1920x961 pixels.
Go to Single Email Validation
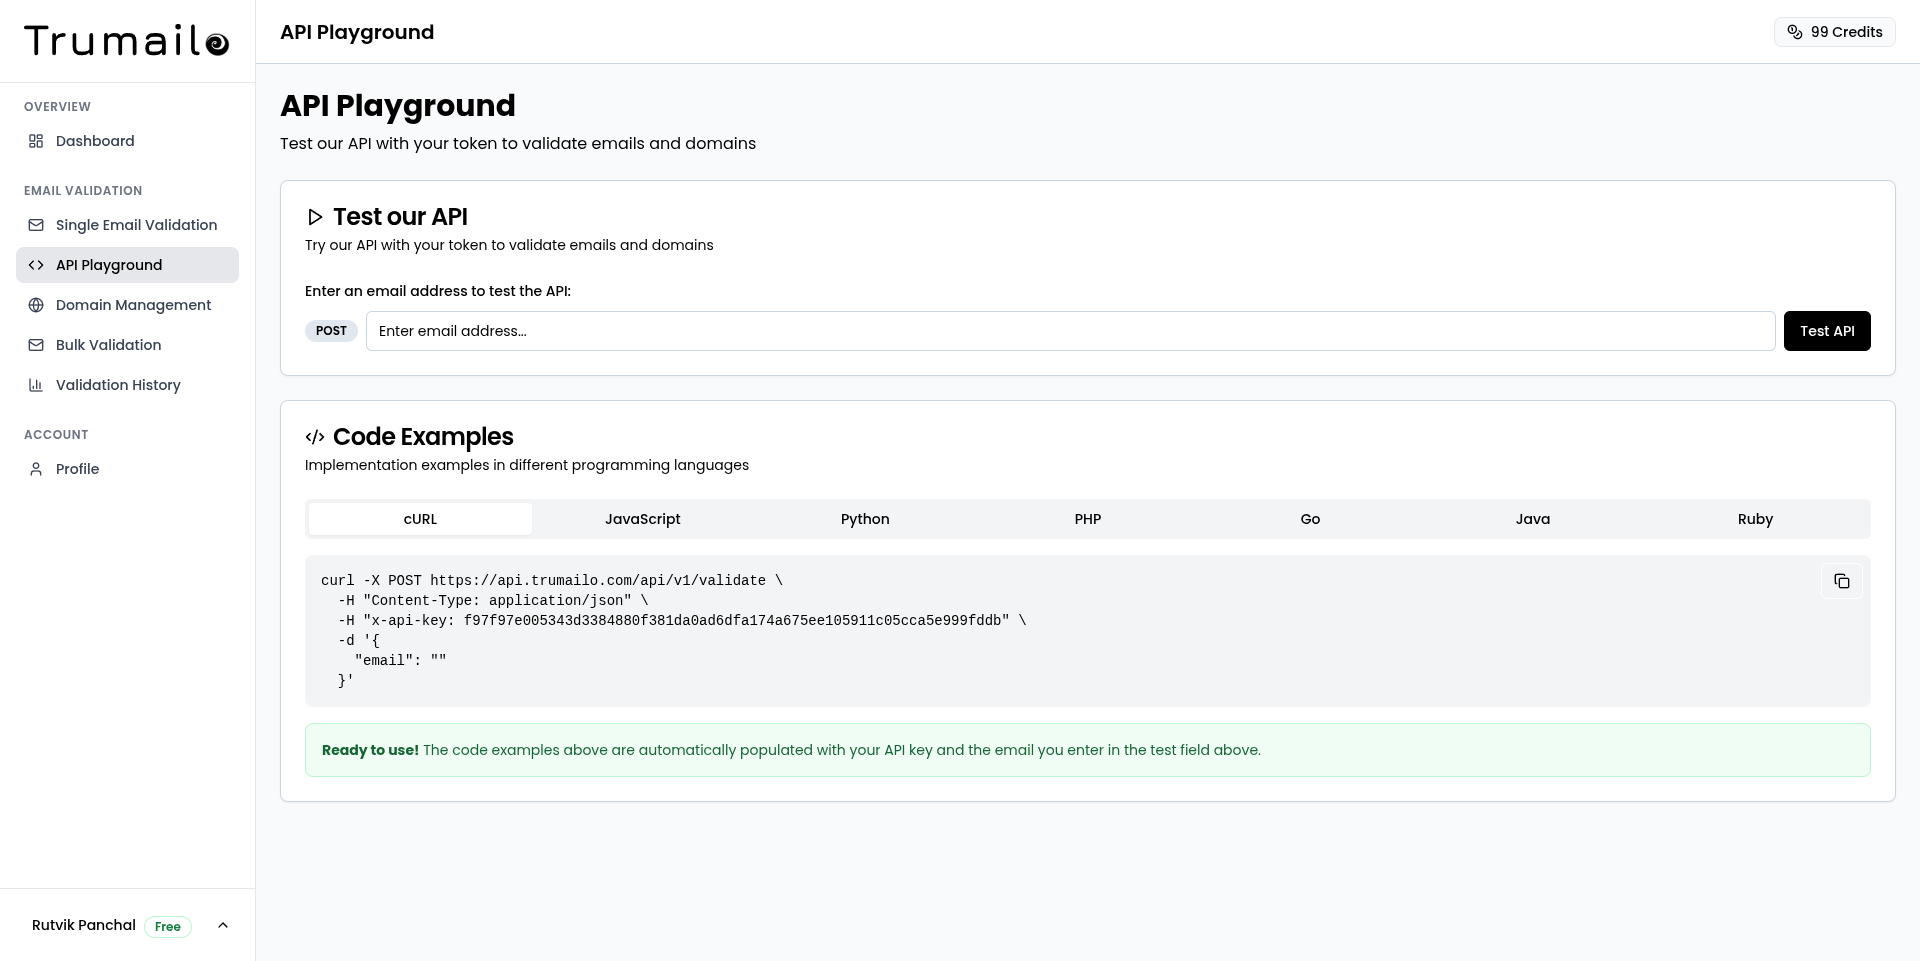point(127,225)
